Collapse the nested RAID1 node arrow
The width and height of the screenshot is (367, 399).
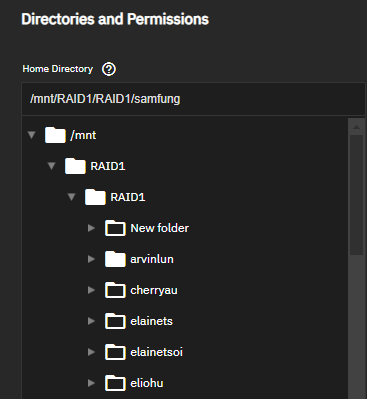point(71,197)
